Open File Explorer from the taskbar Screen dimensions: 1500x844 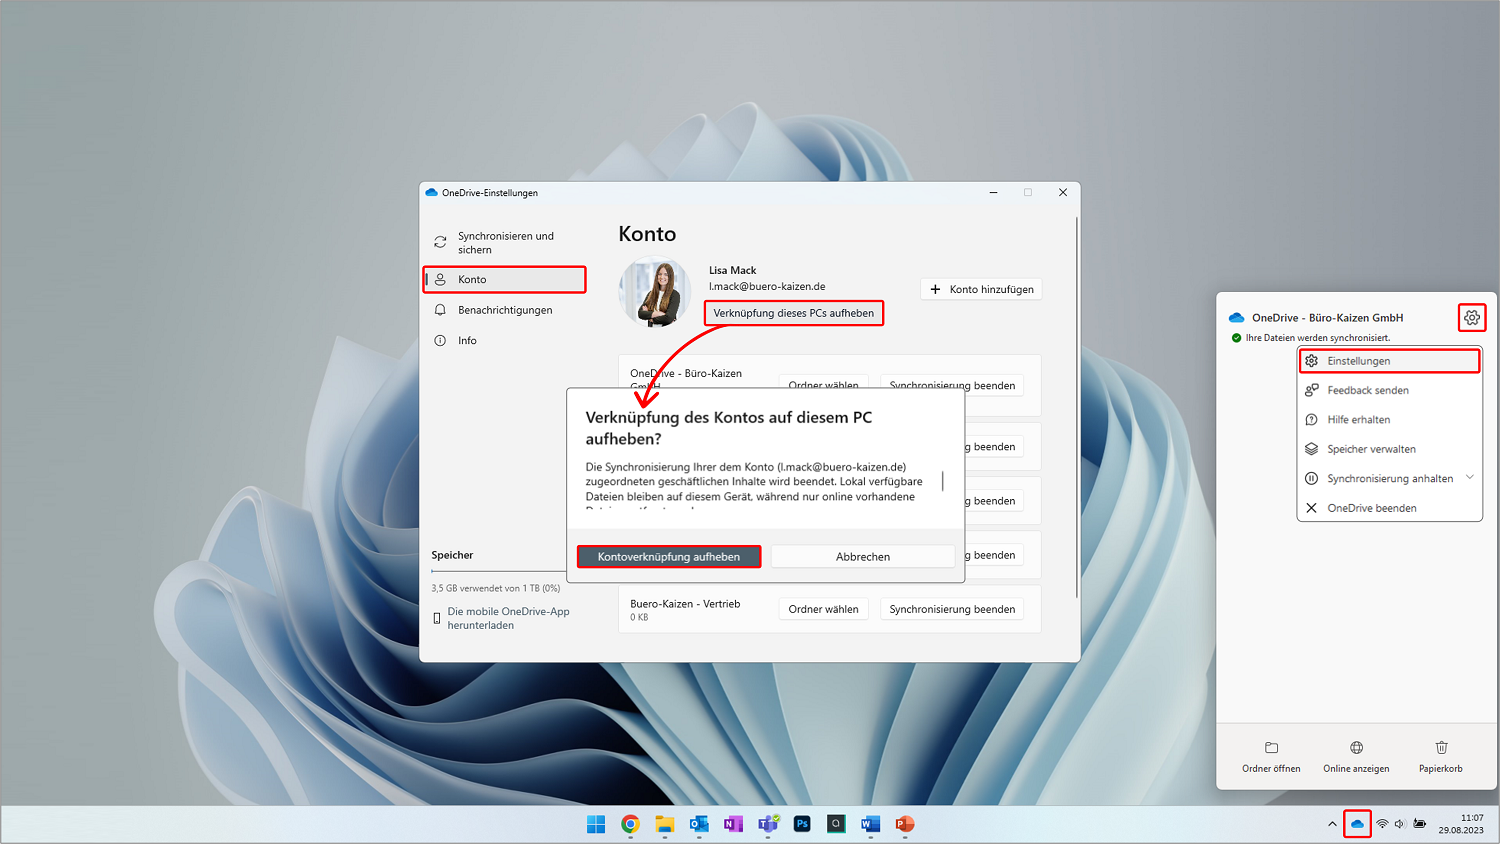pyautogui.click(x=665, y=824)
